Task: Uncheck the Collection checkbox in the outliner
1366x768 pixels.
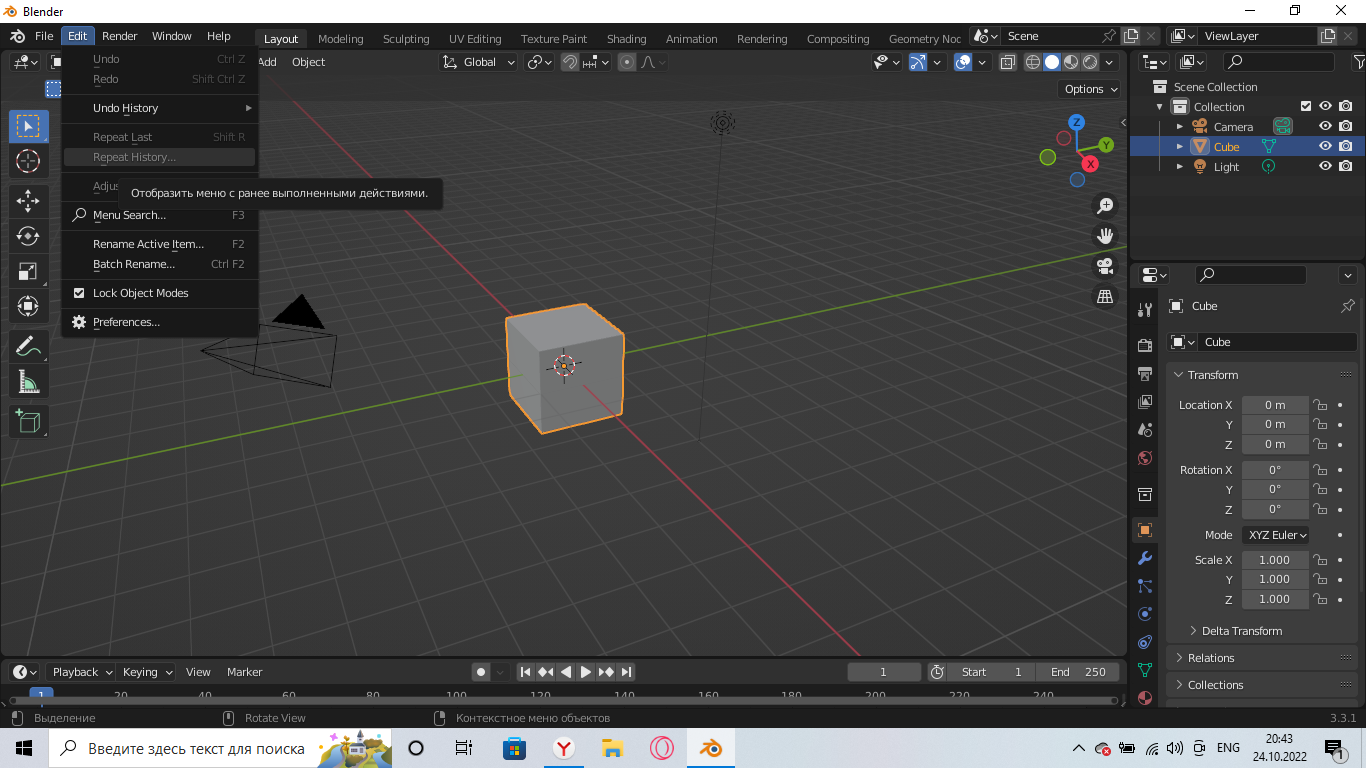Action: (1305, 106)
